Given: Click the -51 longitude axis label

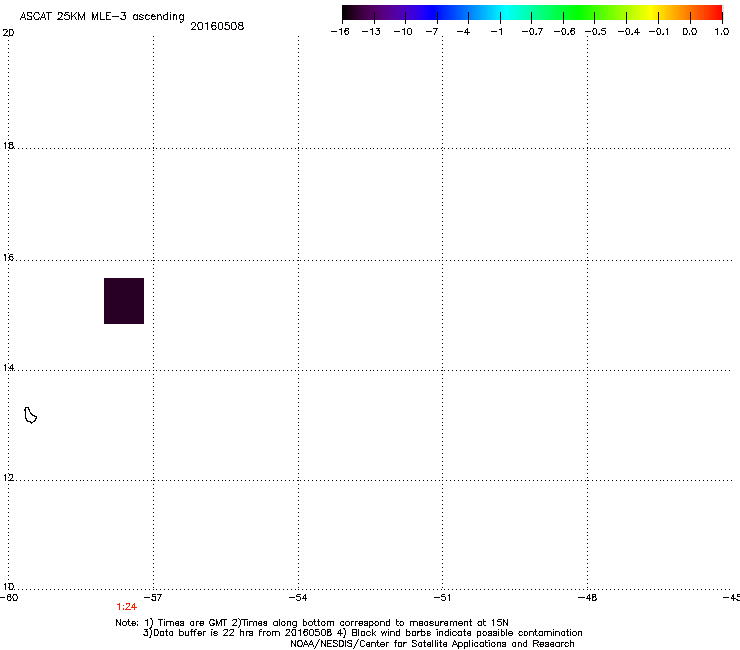Looking at the screenshot, I should point(442,598).
